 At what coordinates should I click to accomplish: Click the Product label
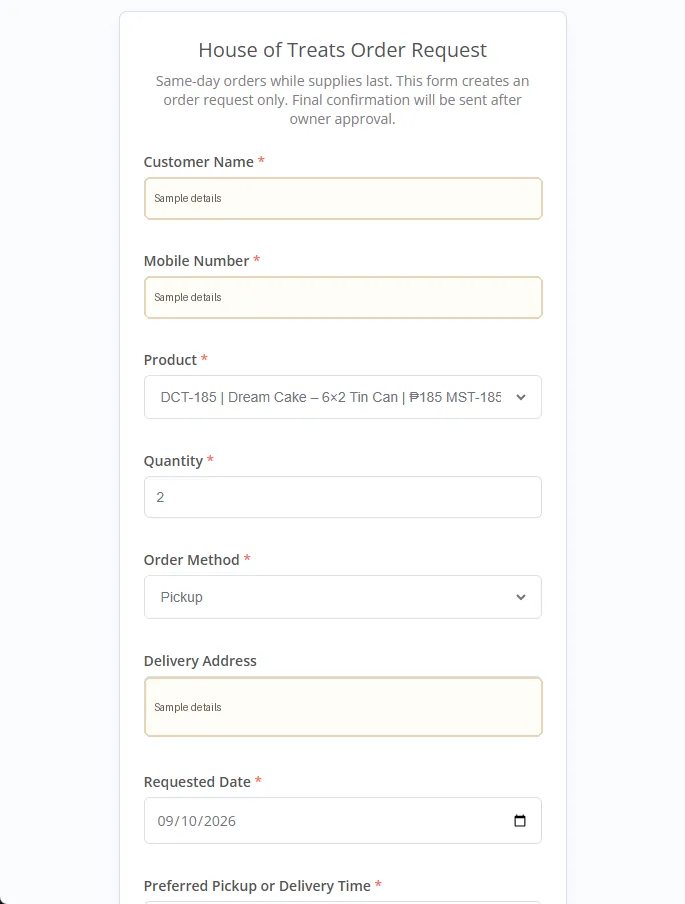point(170,360)
